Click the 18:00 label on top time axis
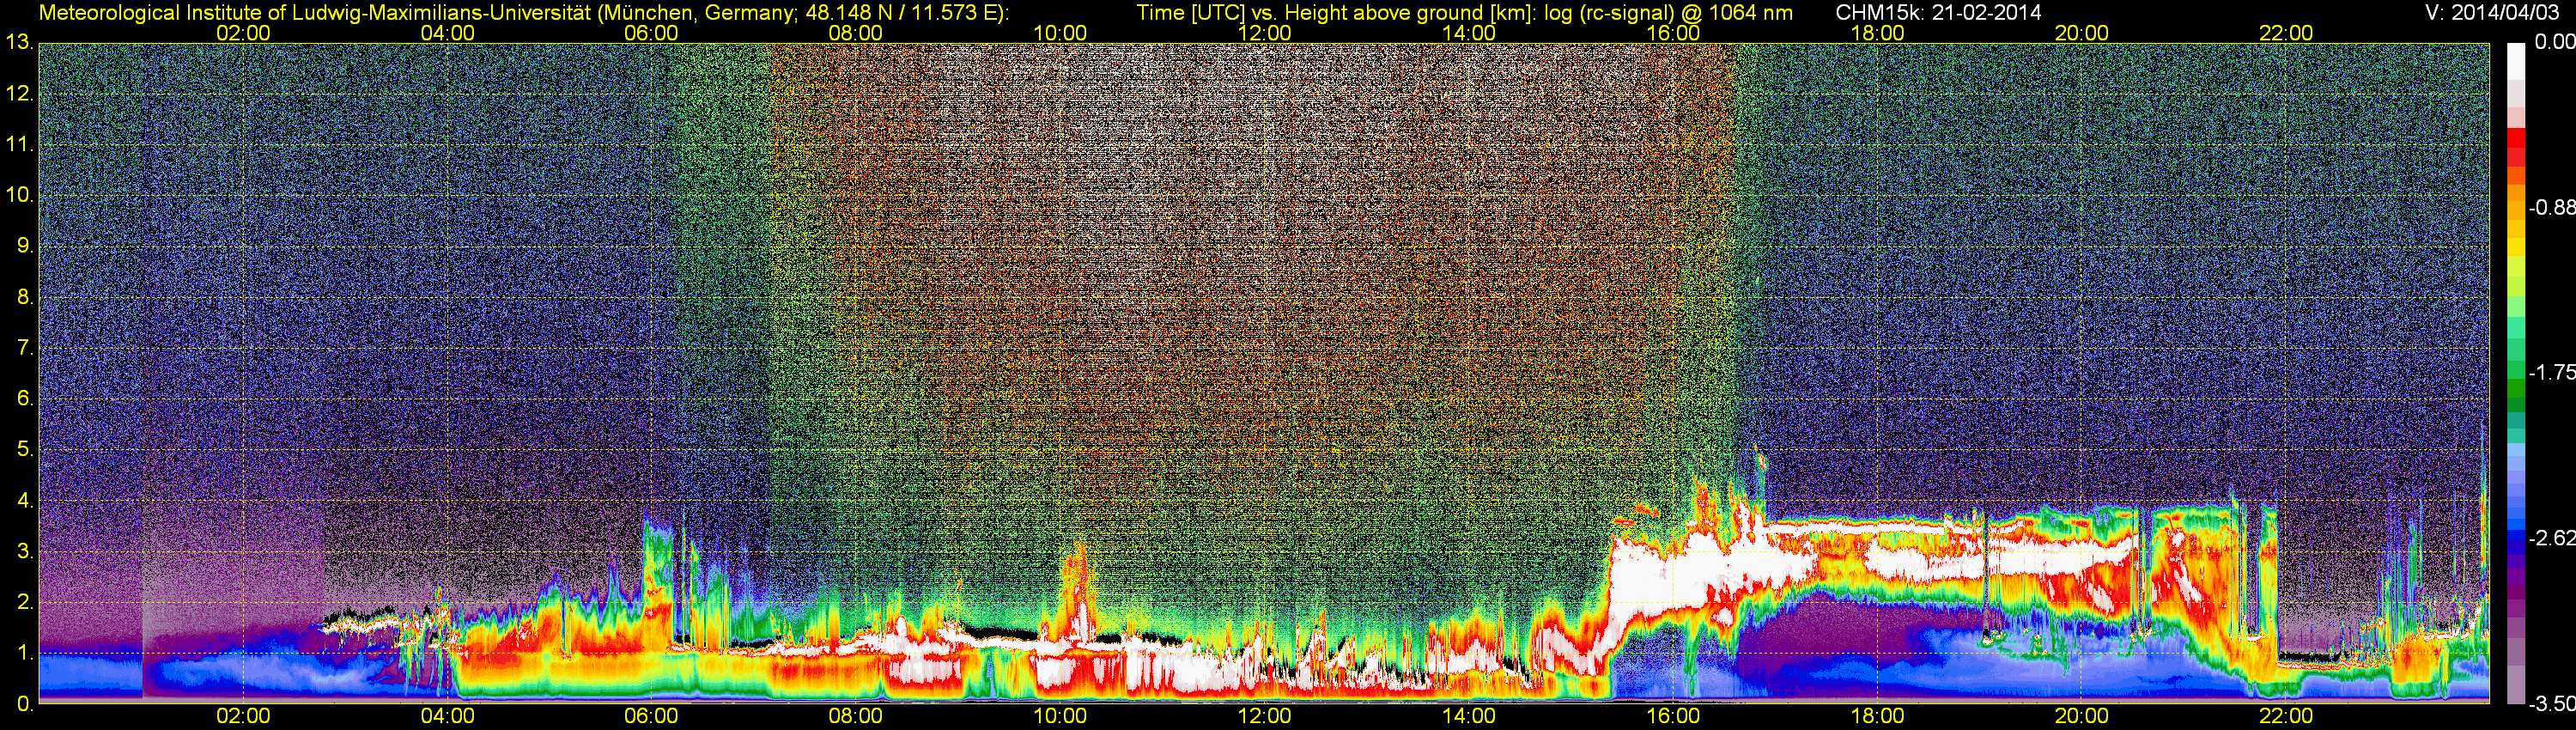Viewport: 2576px width, 730px height. coord(1877,33)
